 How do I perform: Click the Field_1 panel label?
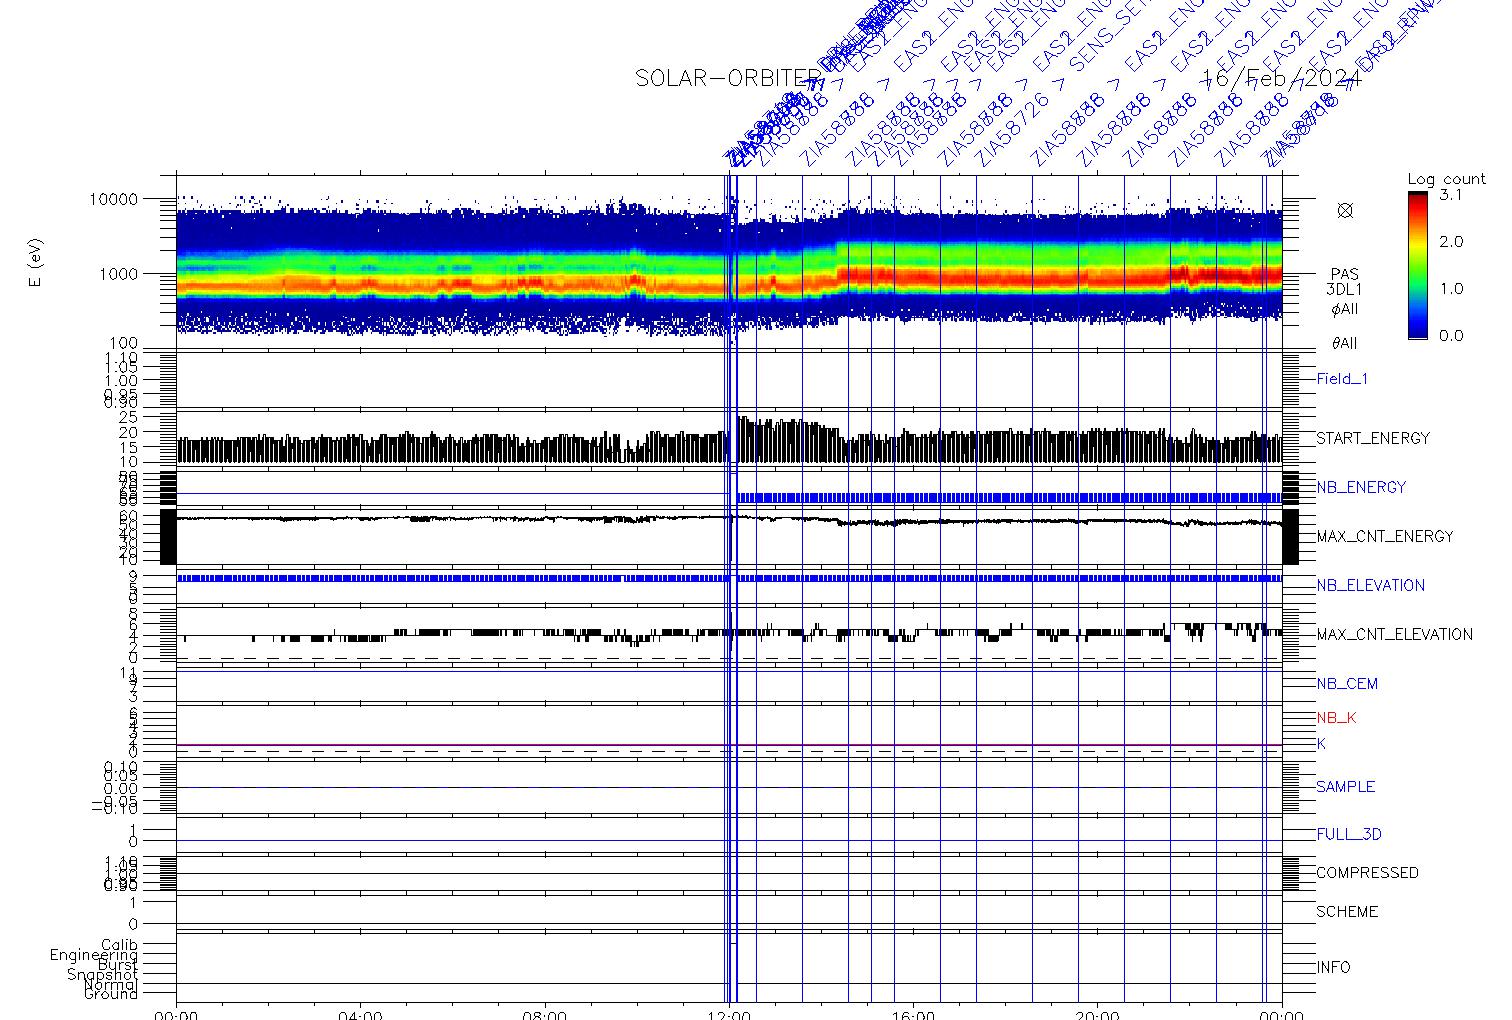pos(1342,379)
